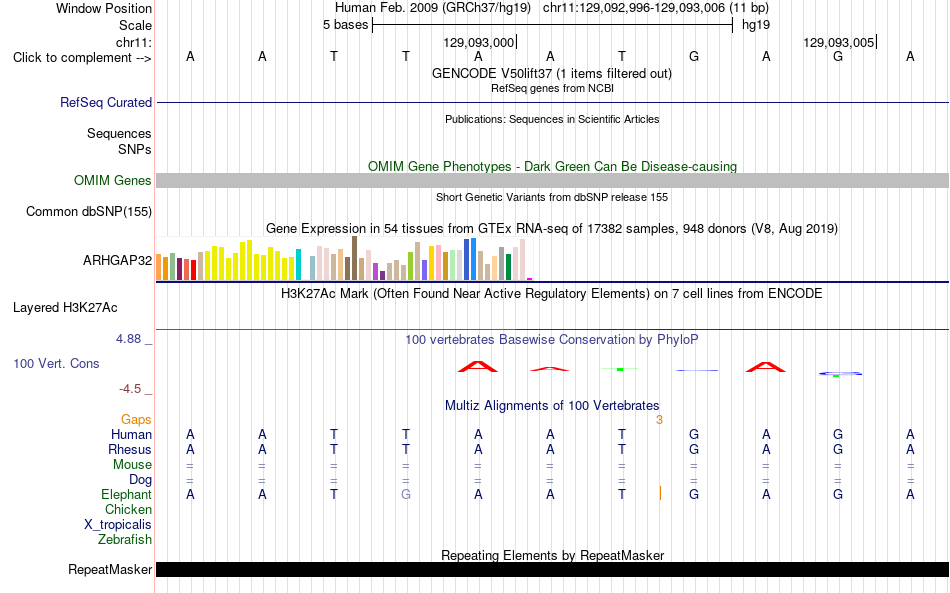This screenshot has width=950, height=593.
Task: Click 'Gene Expression in 54 tissues from GTEx' title
Action: [552, 229]
